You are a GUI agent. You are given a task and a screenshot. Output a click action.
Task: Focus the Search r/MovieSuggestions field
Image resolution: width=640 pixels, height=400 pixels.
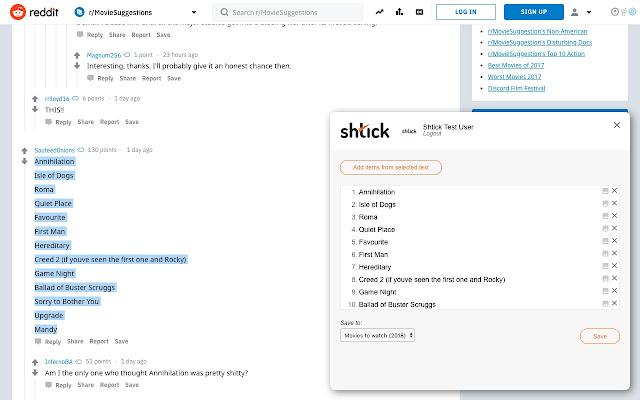pos(287,12)
